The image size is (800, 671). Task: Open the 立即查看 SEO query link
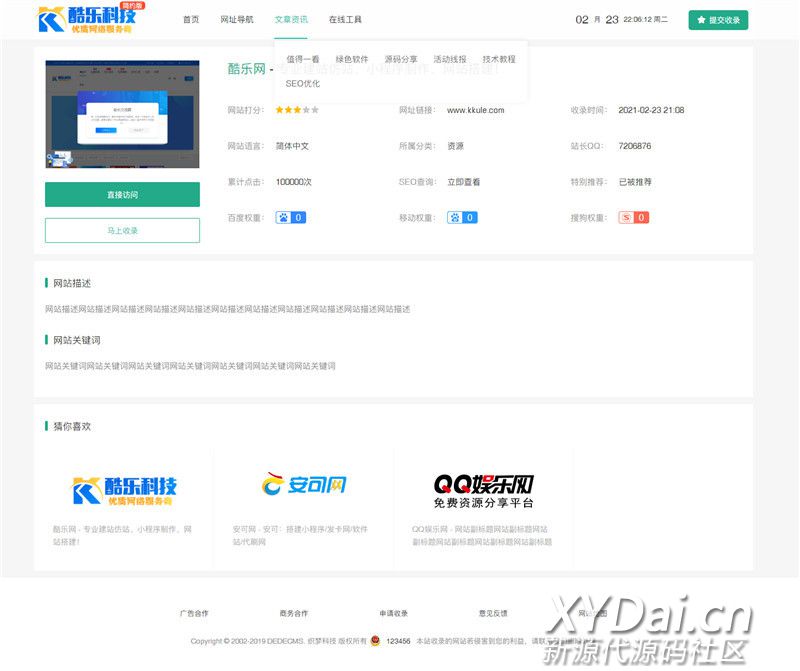point(463,182)
